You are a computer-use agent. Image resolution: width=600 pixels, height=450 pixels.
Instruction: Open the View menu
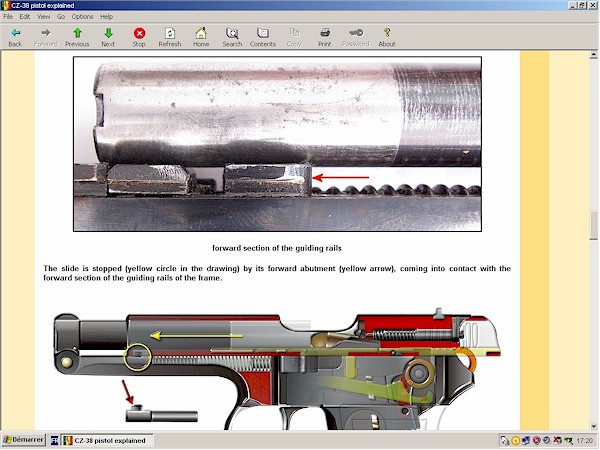[x=44, y=16]
